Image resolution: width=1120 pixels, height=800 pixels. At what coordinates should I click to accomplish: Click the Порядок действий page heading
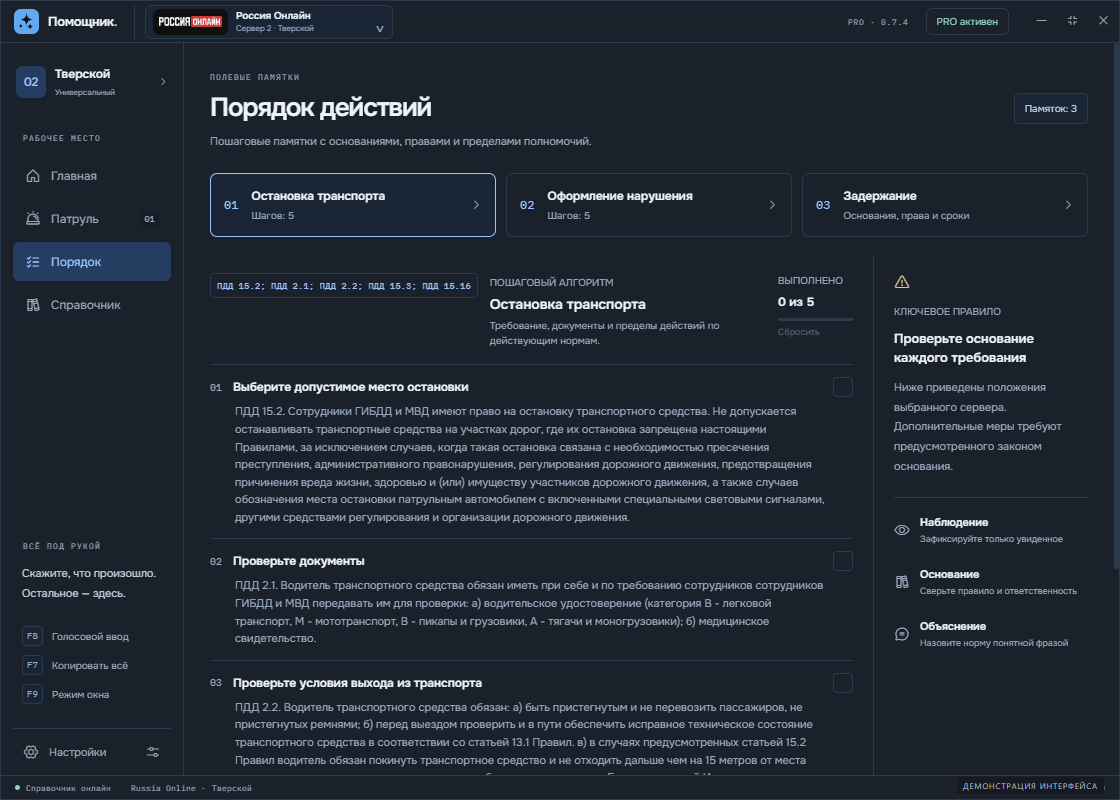coord(321,107)
